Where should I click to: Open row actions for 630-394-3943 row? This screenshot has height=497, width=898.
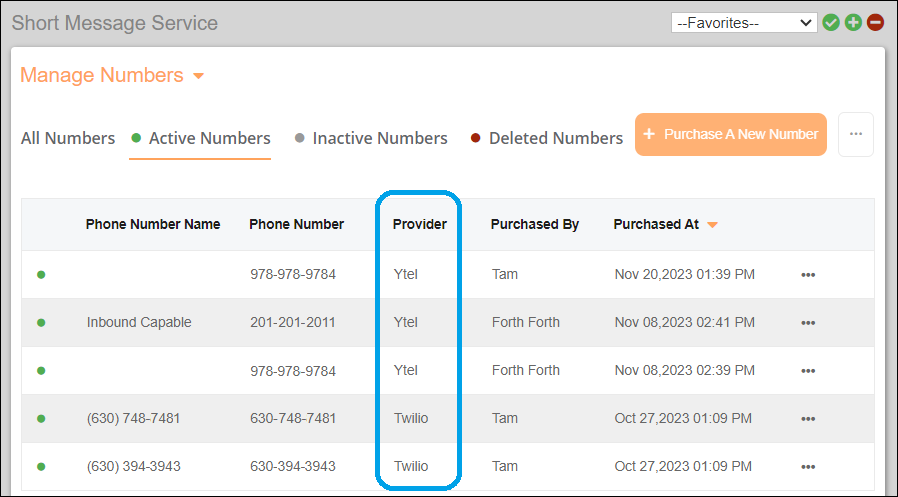[808, 467]
